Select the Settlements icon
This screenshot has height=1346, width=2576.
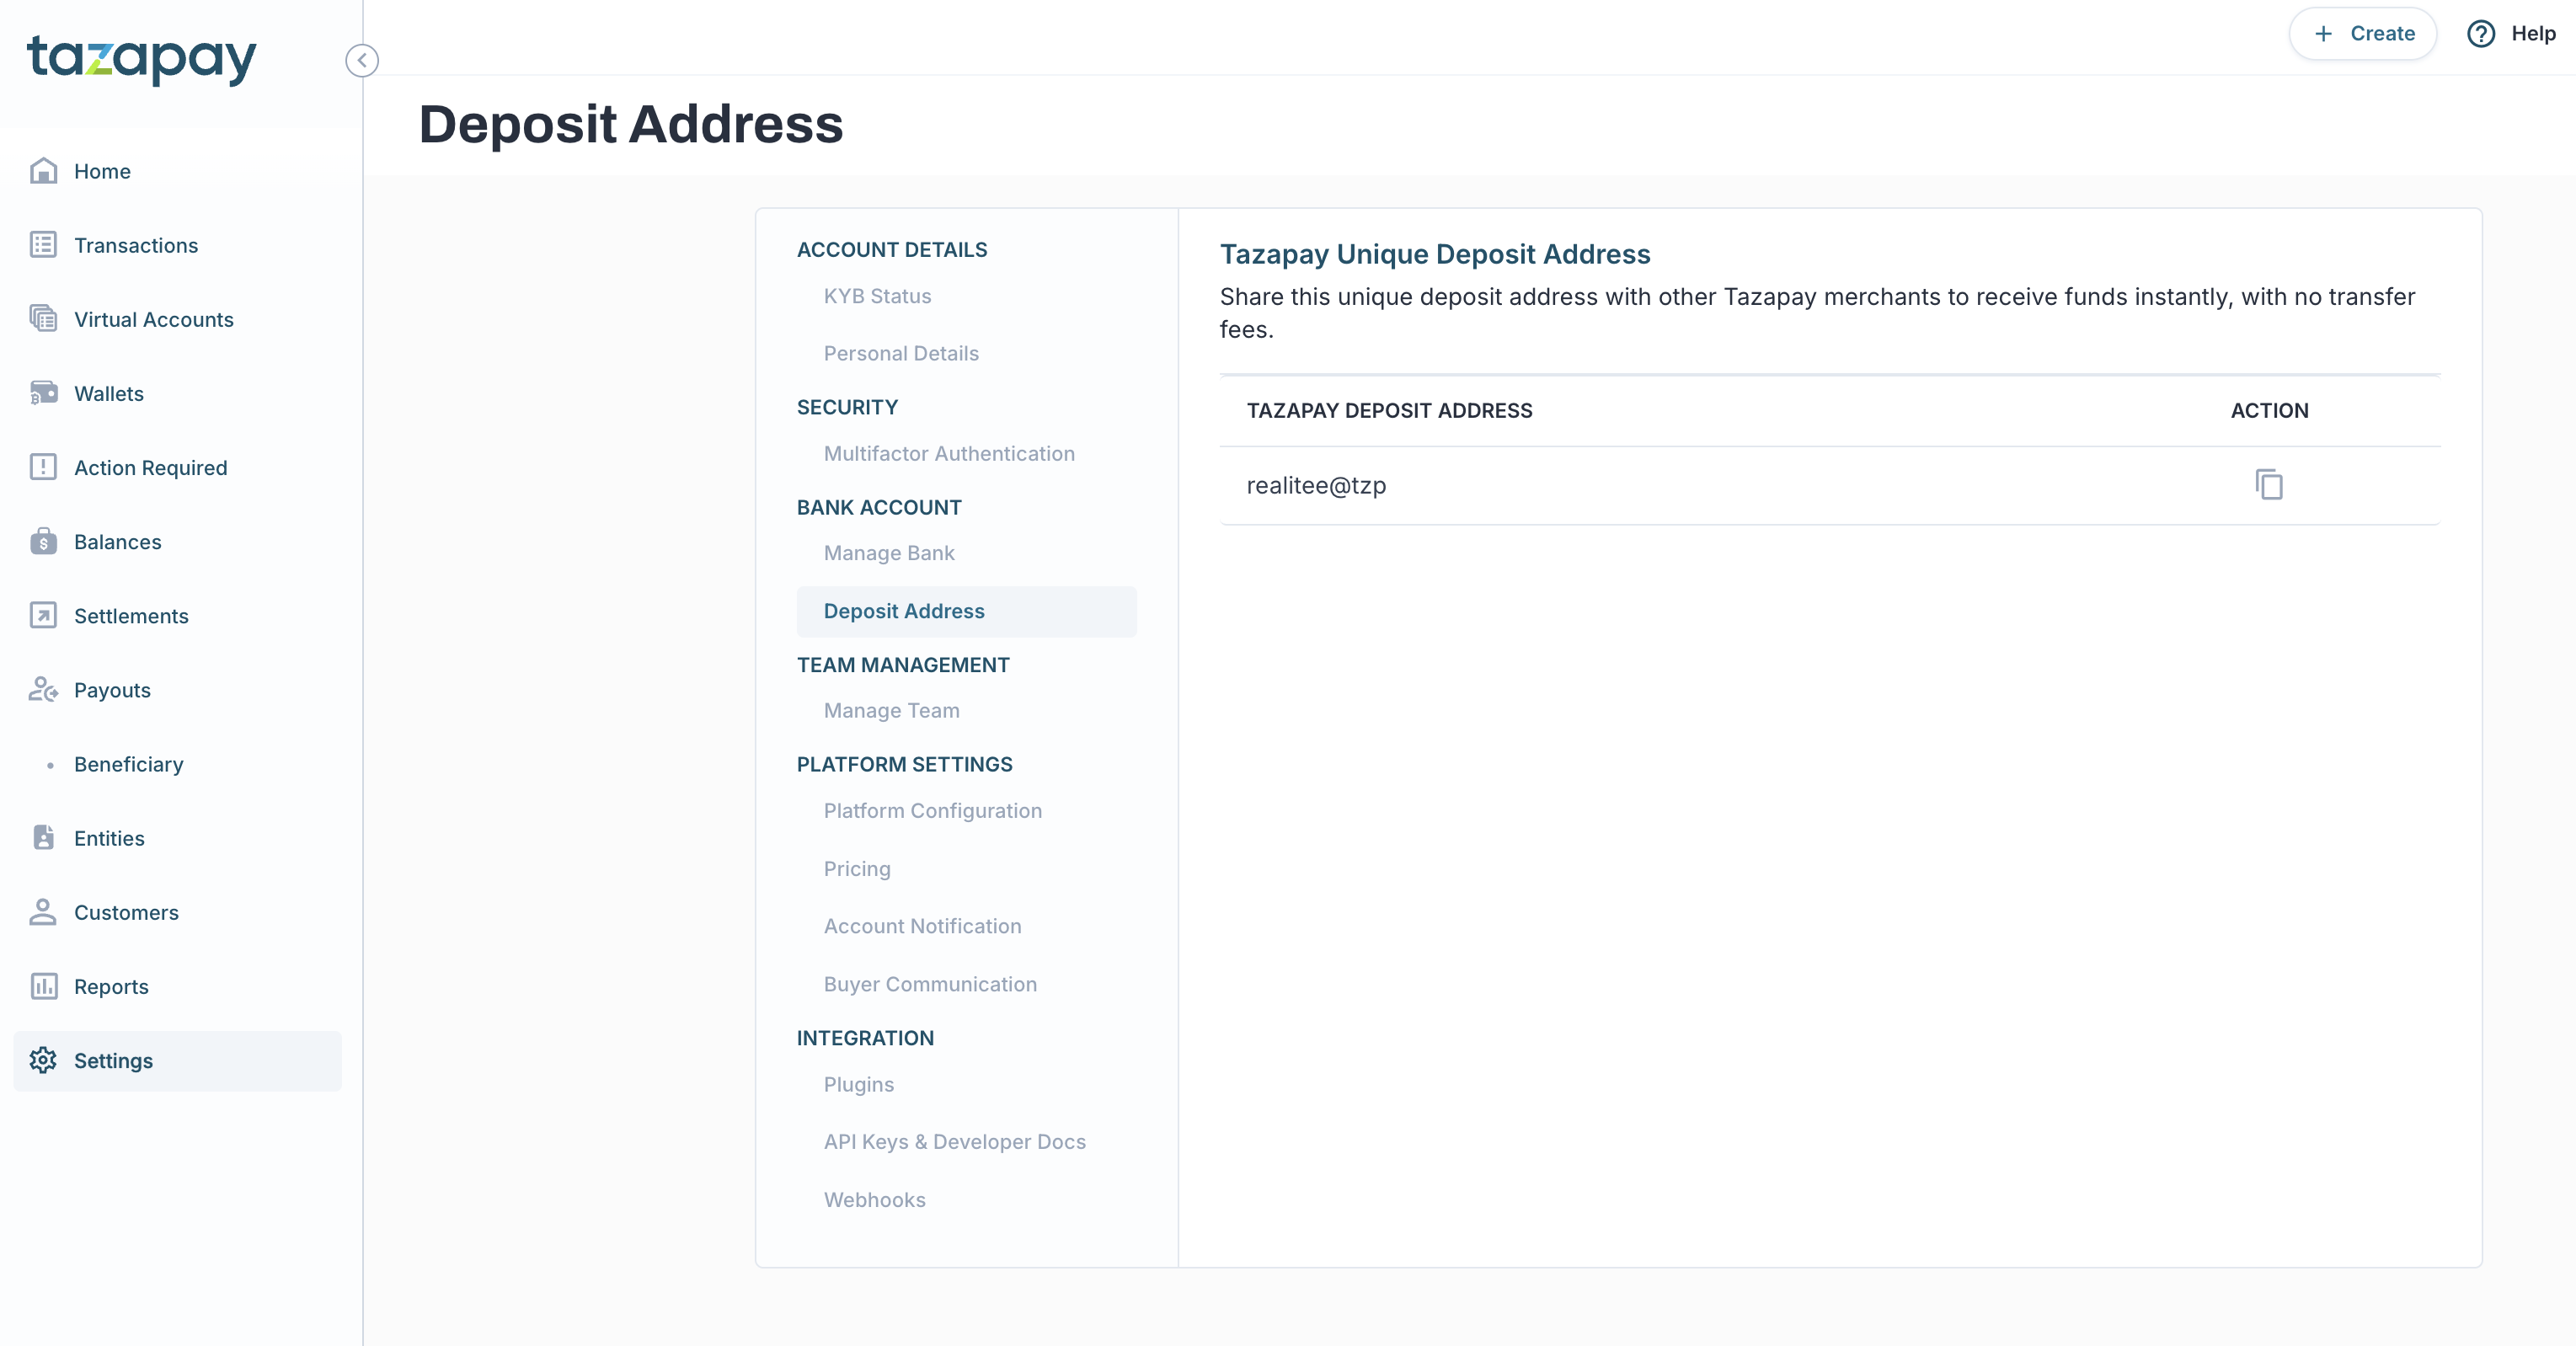pyautogui.click(x=44, y=616)
